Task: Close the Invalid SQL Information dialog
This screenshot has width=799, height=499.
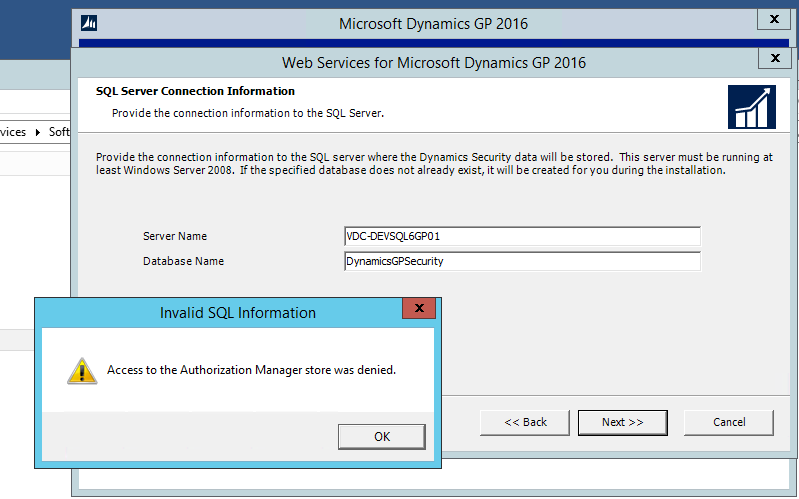Action: coord(419,308)
